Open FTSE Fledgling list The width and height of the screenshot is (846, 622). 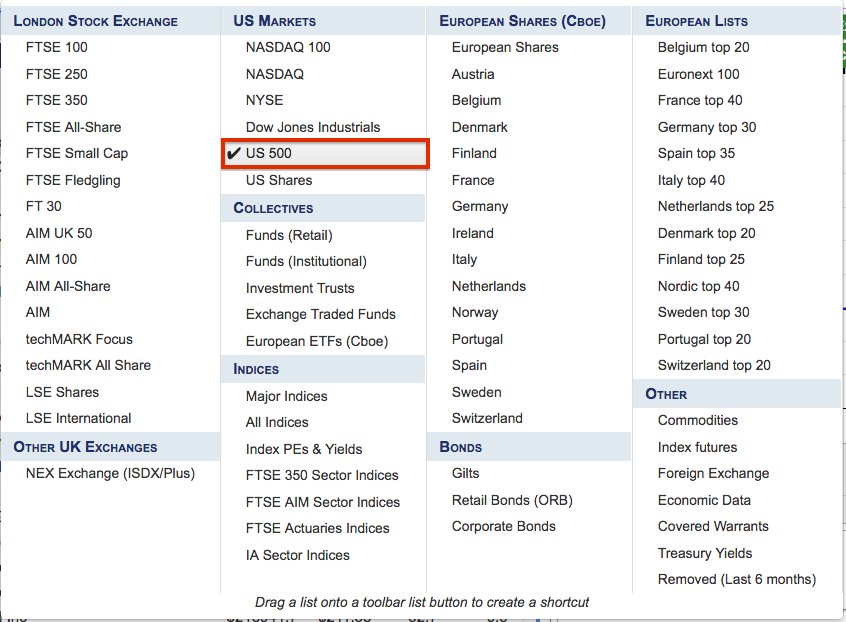[x=73, y=180]
